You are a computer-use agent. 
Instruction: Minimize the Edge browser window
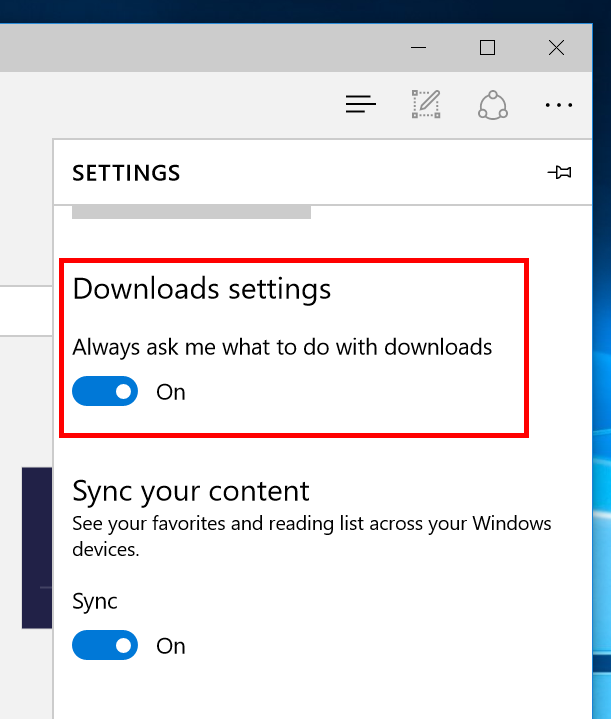click(x=419, y=47)
